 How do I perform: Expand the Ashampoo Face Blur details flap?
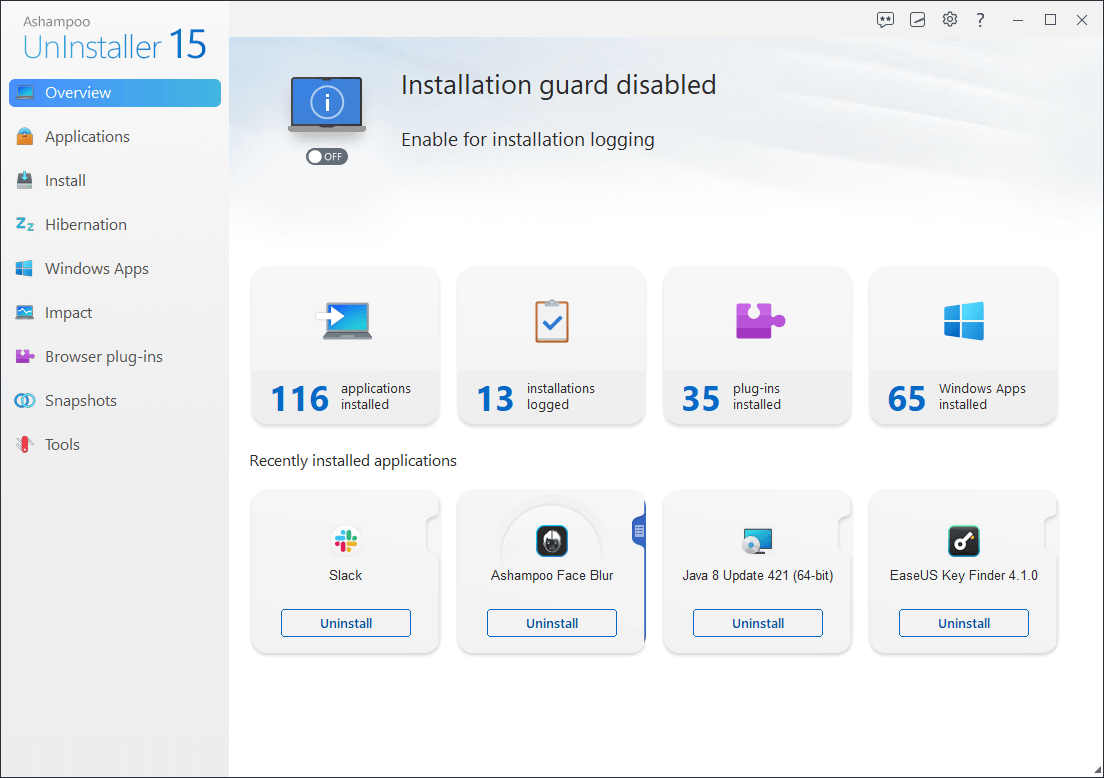(638, 531)
